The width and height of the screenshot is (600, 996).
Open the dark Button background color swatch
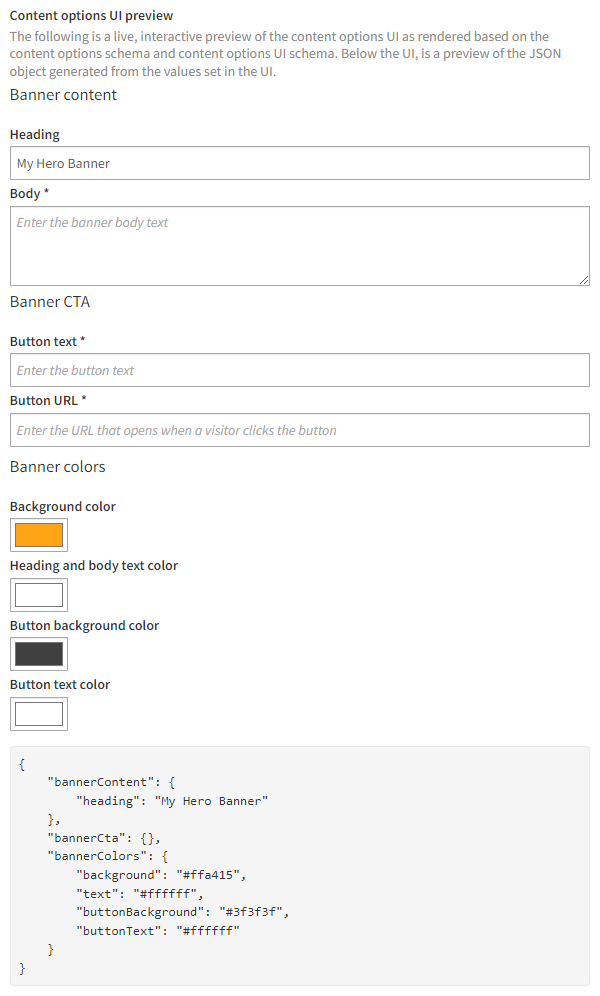38,654
